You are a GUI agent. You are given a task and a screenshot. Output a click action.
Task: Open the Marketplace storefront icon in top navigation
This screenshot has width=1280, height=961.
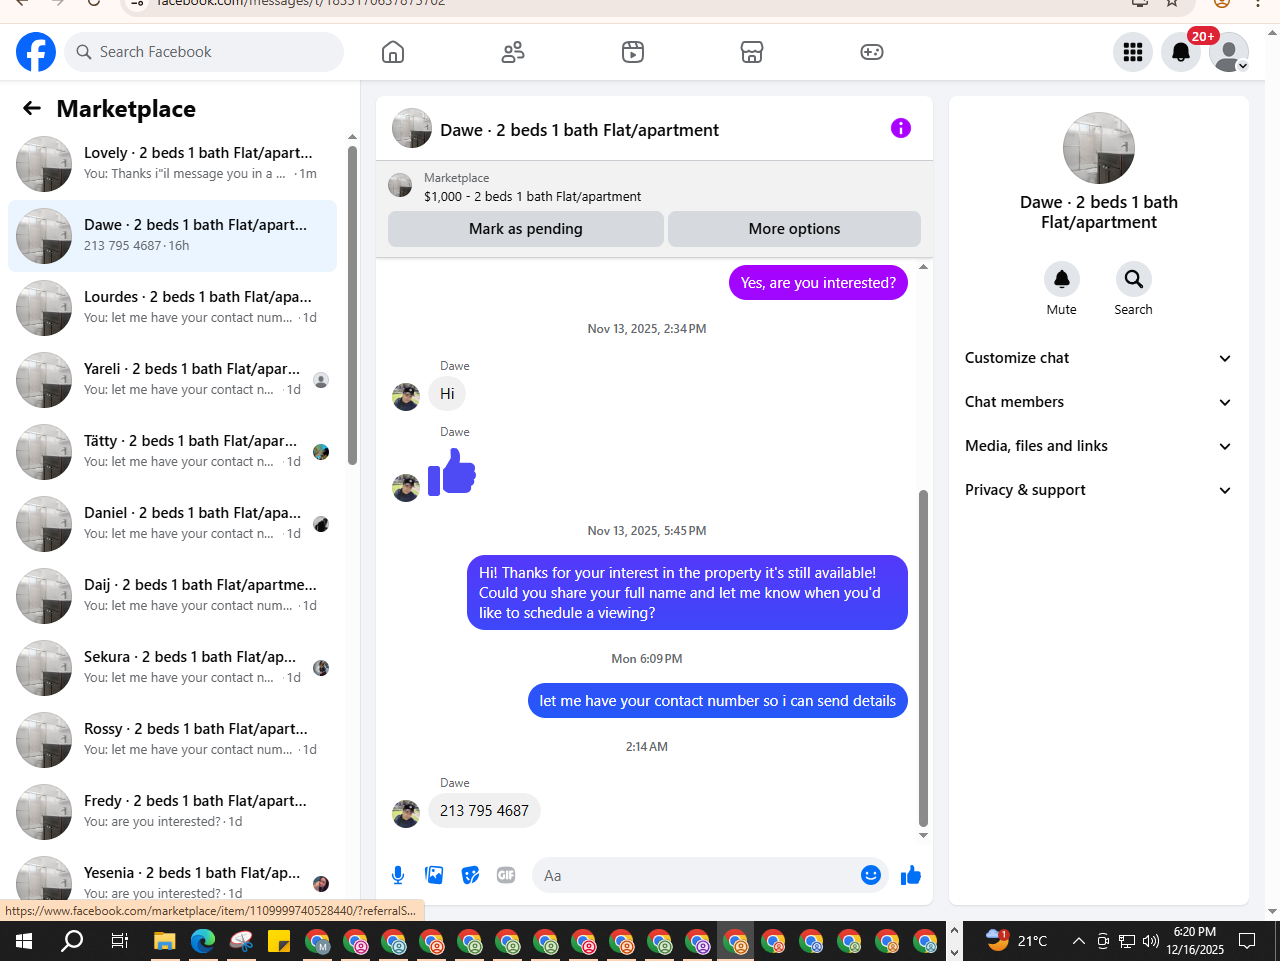point(752,52)
